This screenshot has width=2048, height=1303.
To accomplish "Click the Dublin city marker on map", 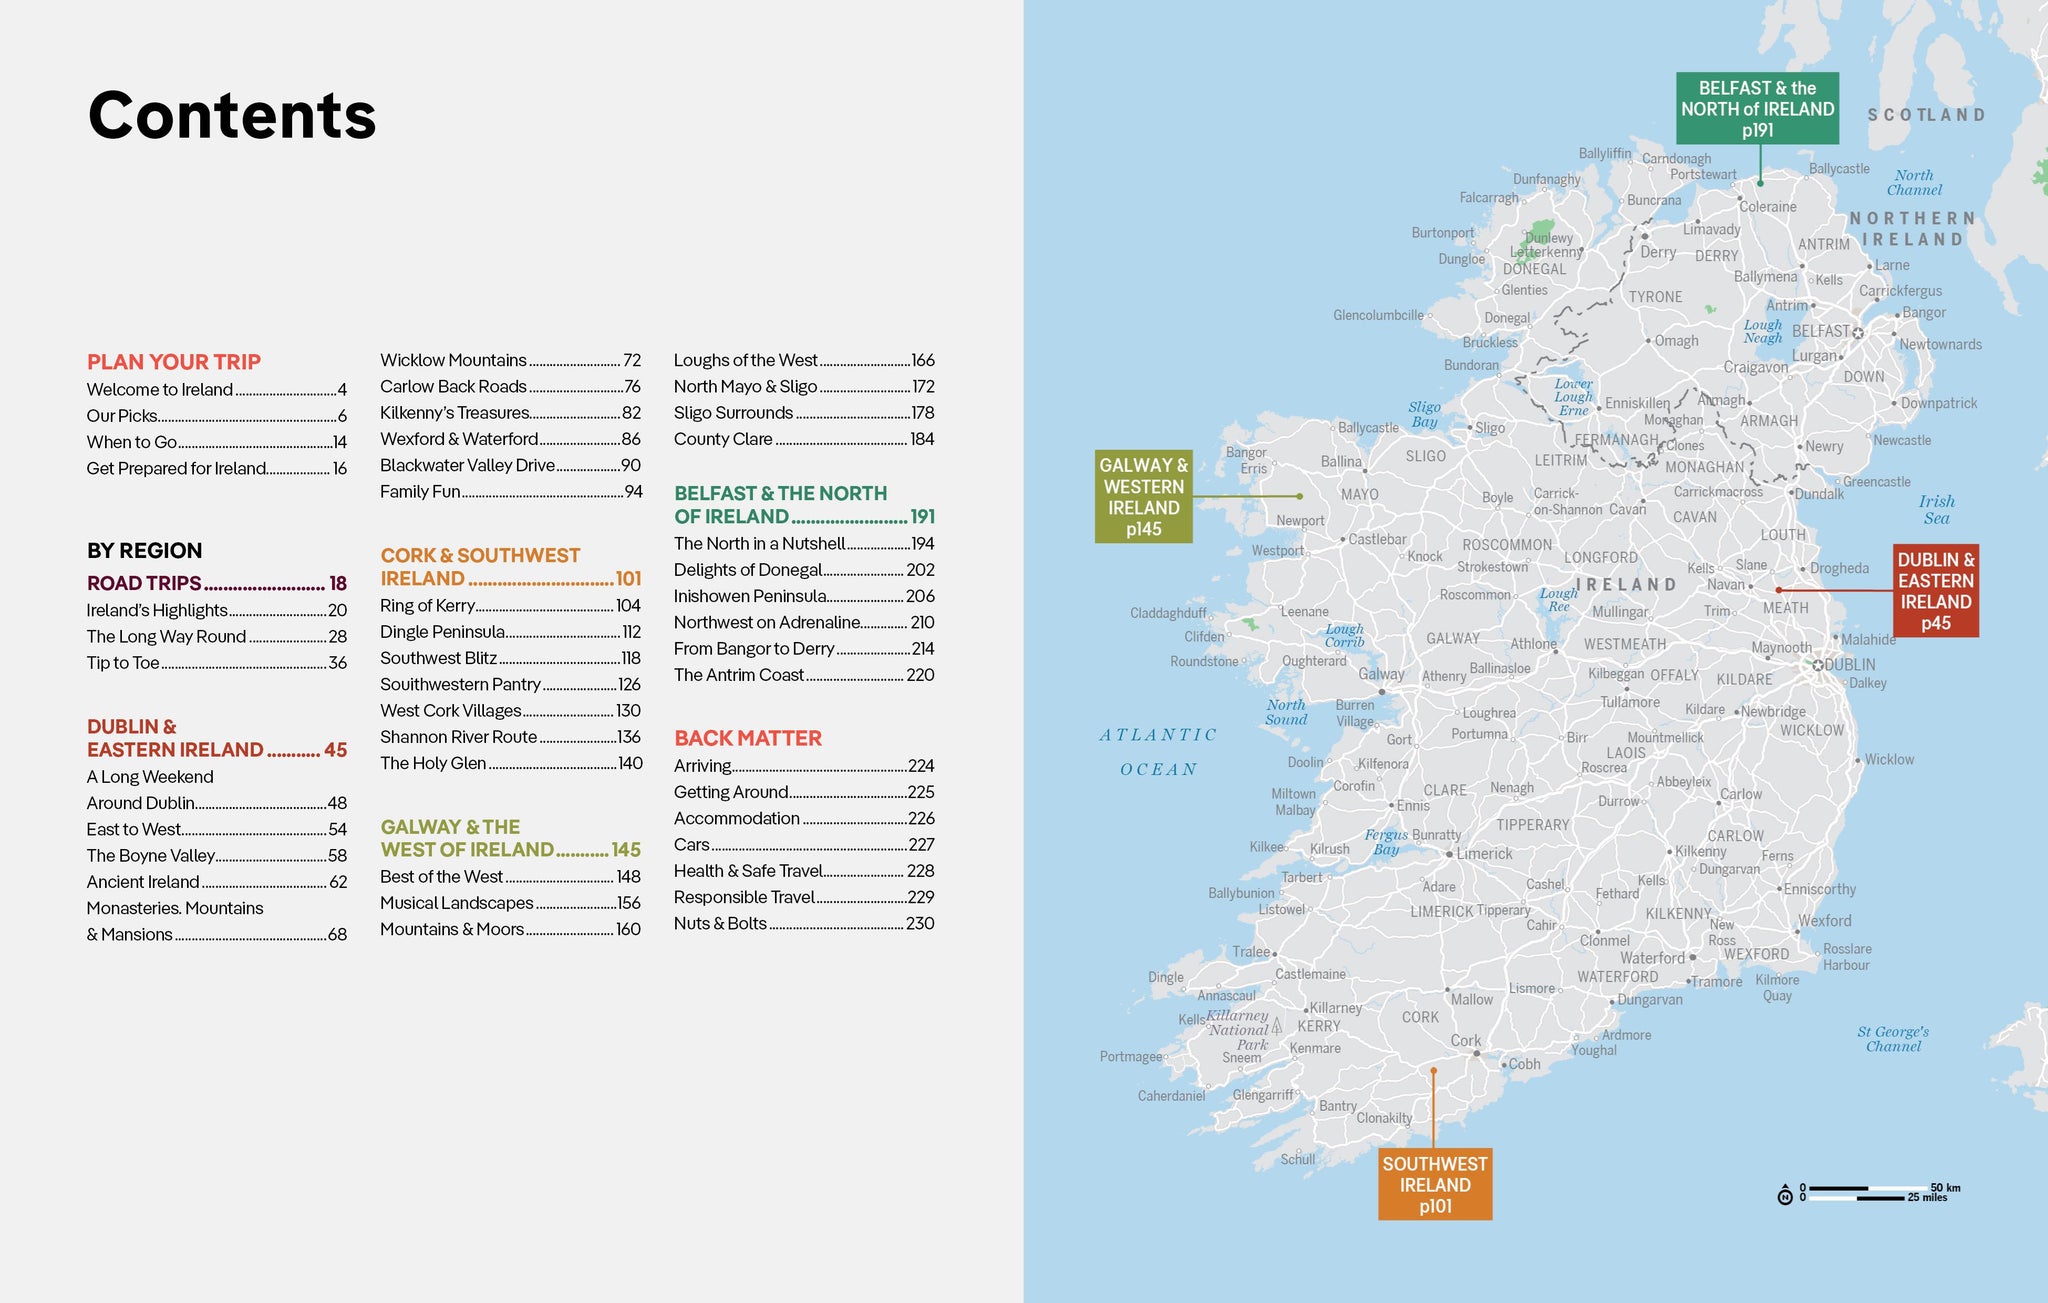I will pyautogui.click(x=1819, y=665).
